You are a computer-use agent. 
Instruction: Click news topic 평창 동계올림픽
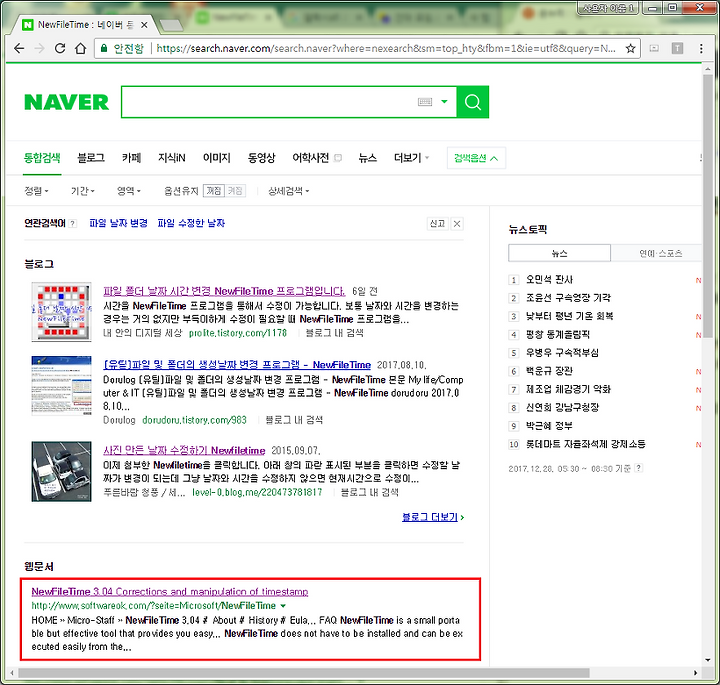pos(557,334)
